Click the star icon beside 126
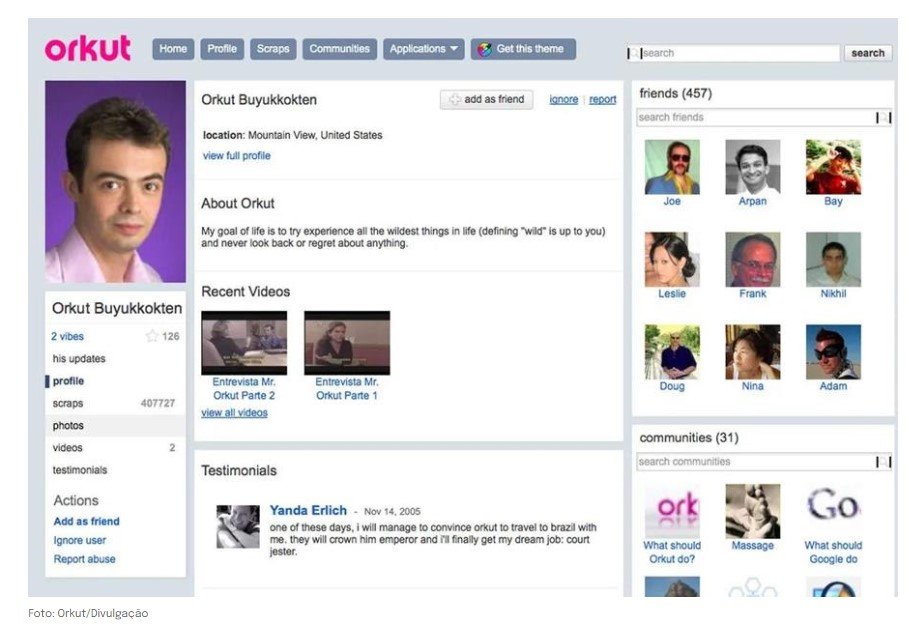Screen dimensions: 909x637 coord(152,336)
